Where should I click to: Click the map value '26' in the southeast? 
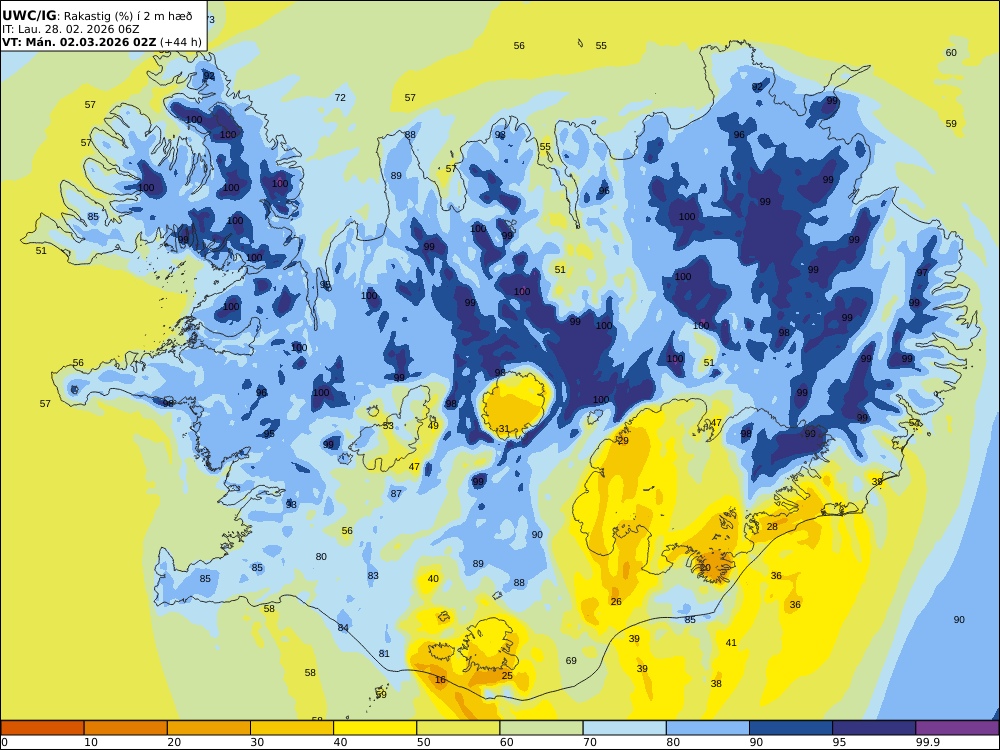pyautogui.click(x=616, y=601)
